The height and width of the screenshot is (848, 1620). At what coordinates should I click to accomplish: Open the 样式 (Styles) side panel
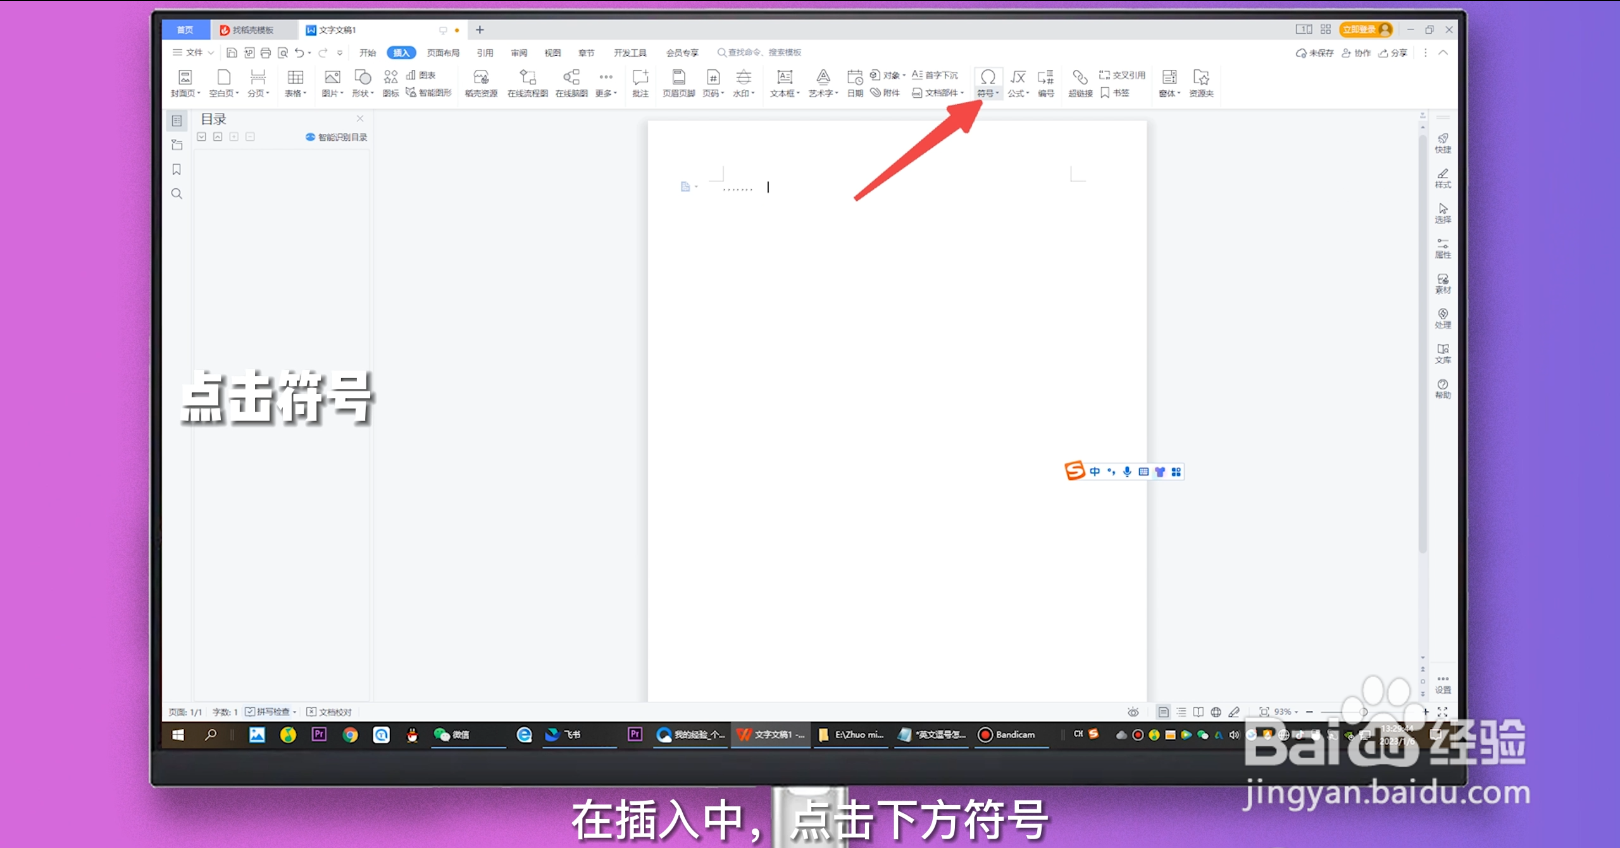[1443, 179]
